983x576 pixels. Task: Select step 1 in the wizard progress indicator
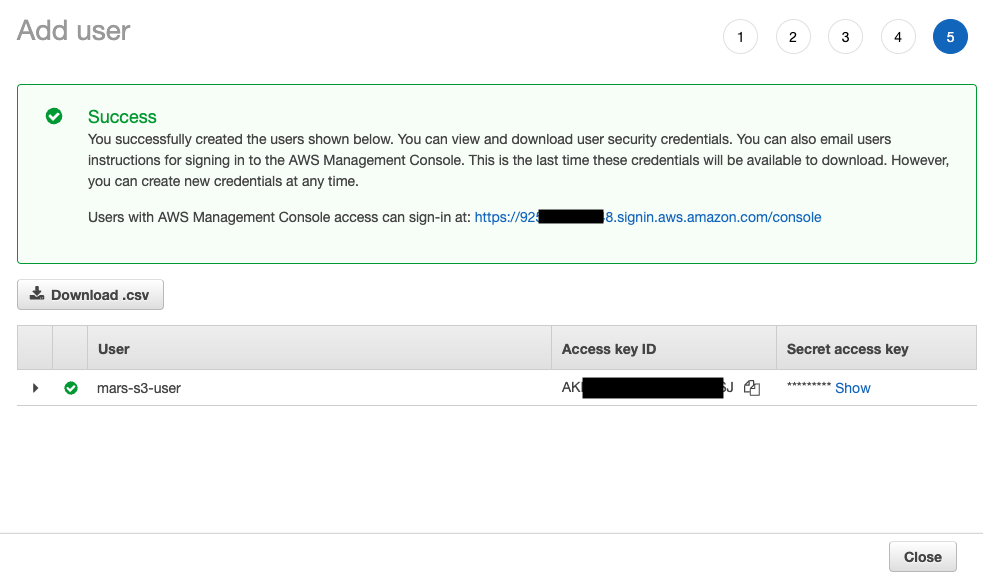pos(740,36)
